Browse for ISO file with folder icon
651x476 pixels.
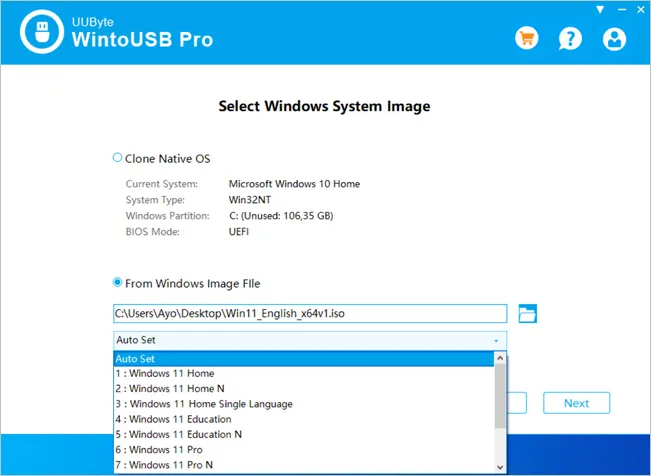tap(528, 314)
